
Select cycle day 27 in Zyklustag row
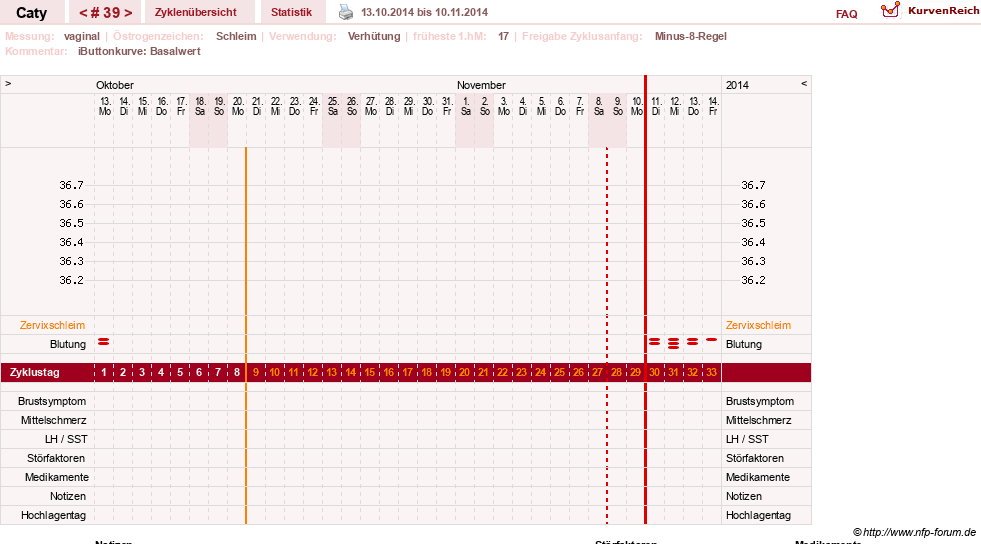597,372
